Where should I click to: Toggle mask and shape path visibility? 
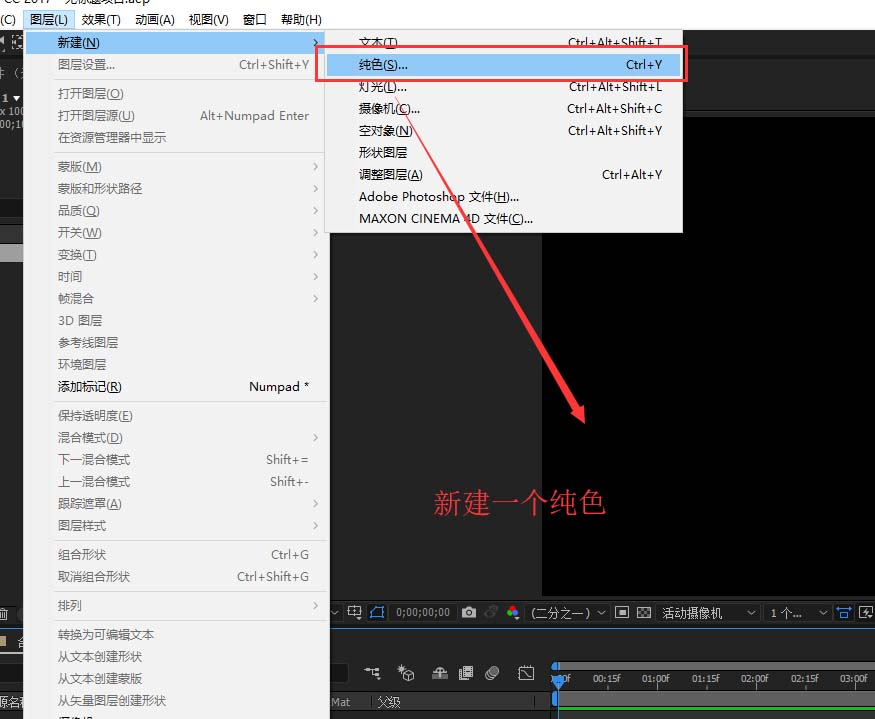click(x=377, y=612)
